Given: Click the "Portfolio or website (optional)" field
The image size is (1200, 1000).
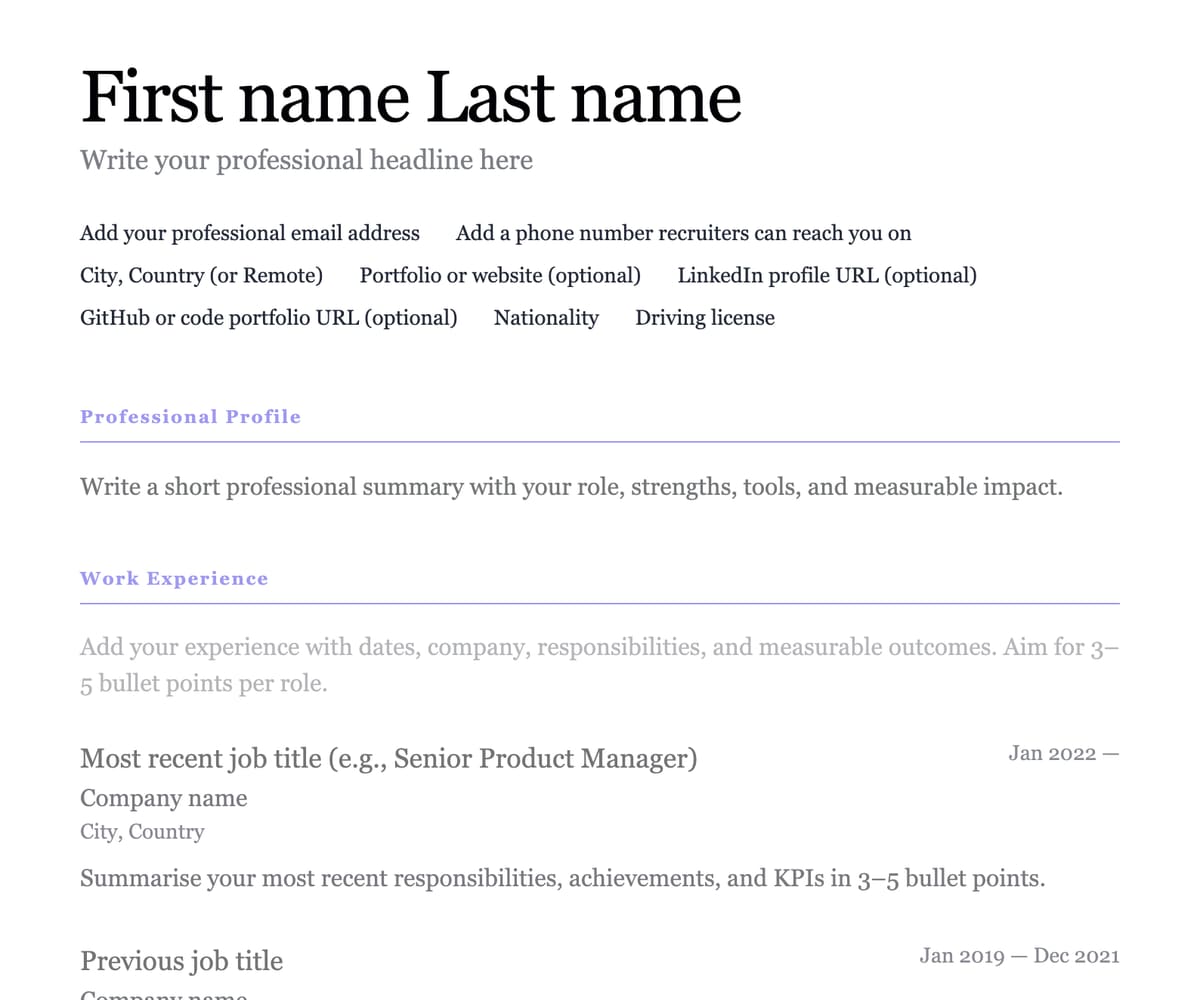Looking at the screenshot, I should [500, 275].
